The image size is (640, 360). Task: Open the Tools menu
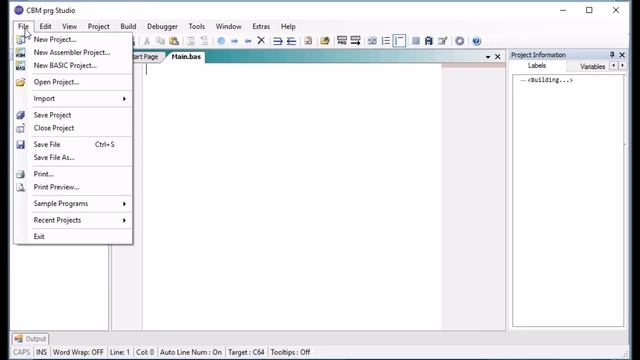point(196,27)
